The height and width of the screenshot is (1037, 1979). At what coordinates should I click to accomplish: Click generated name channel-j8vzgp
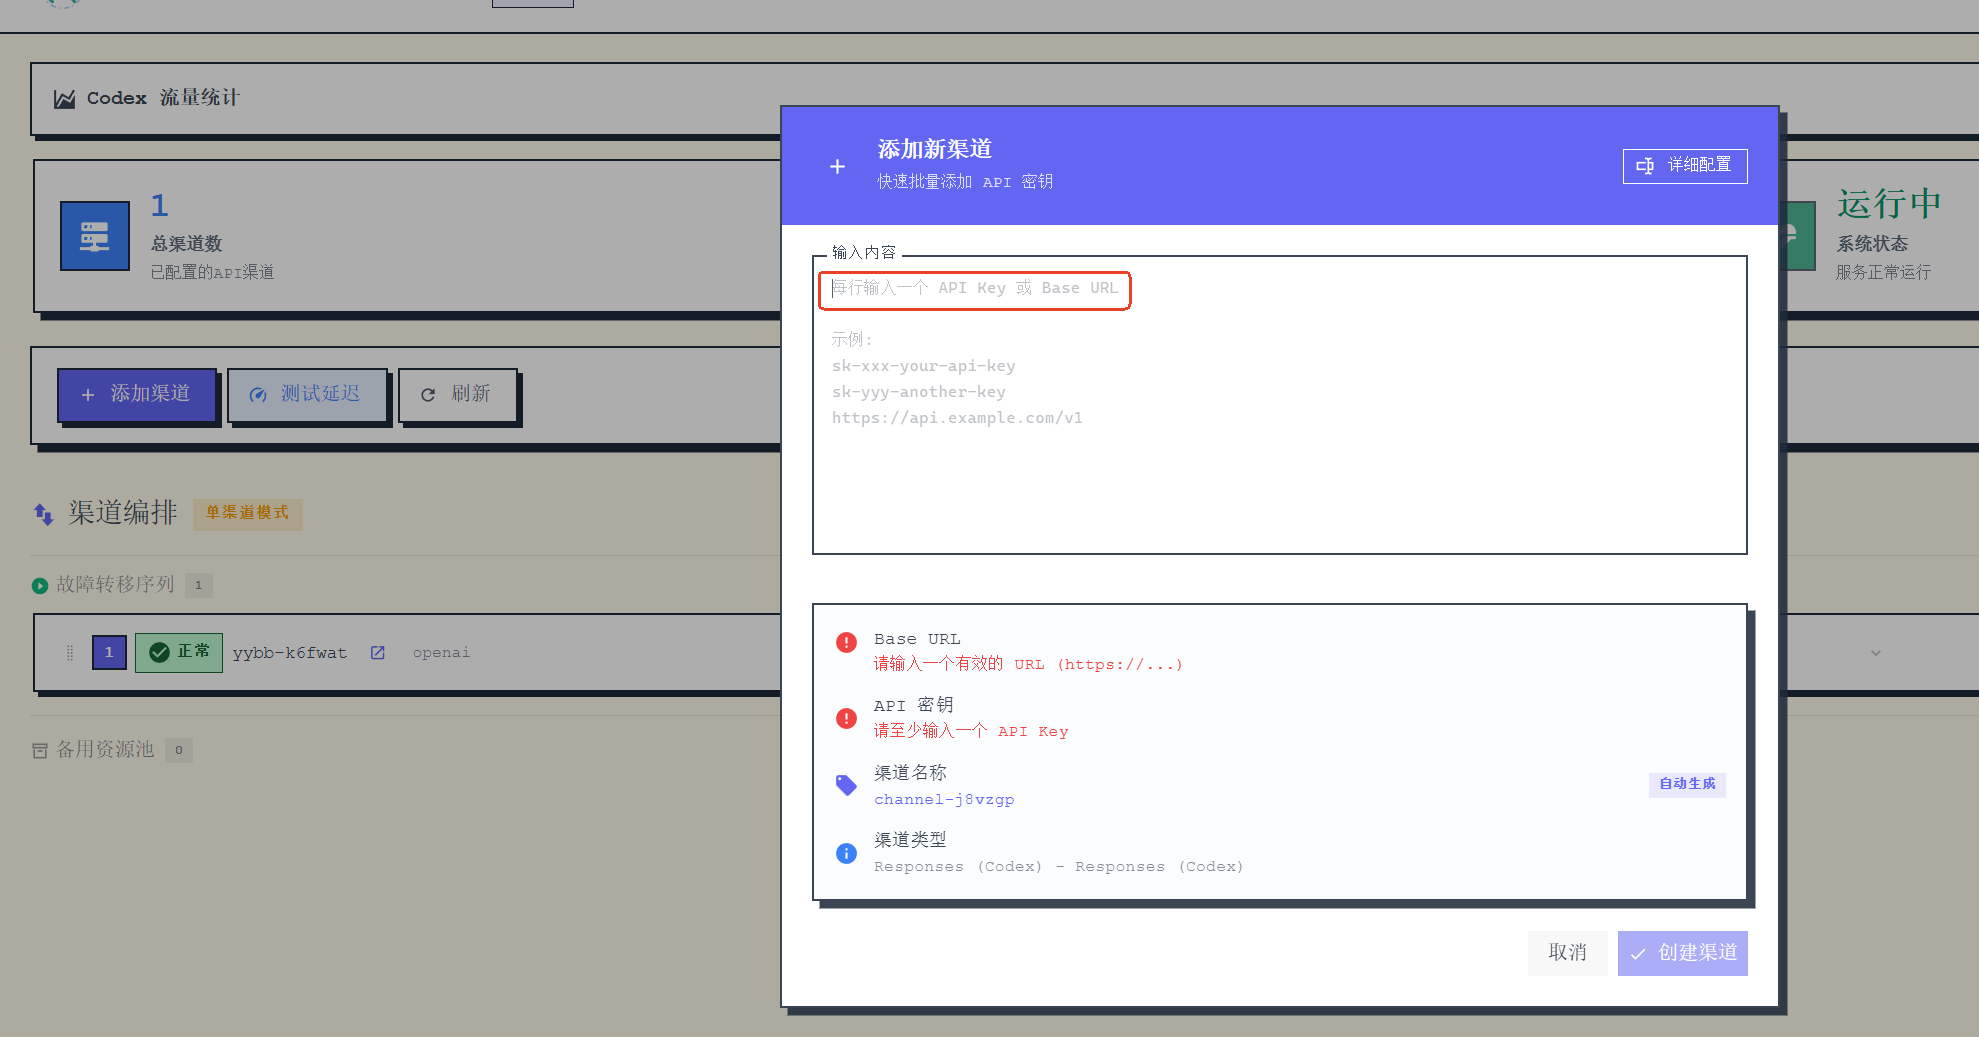click(944, 799)
